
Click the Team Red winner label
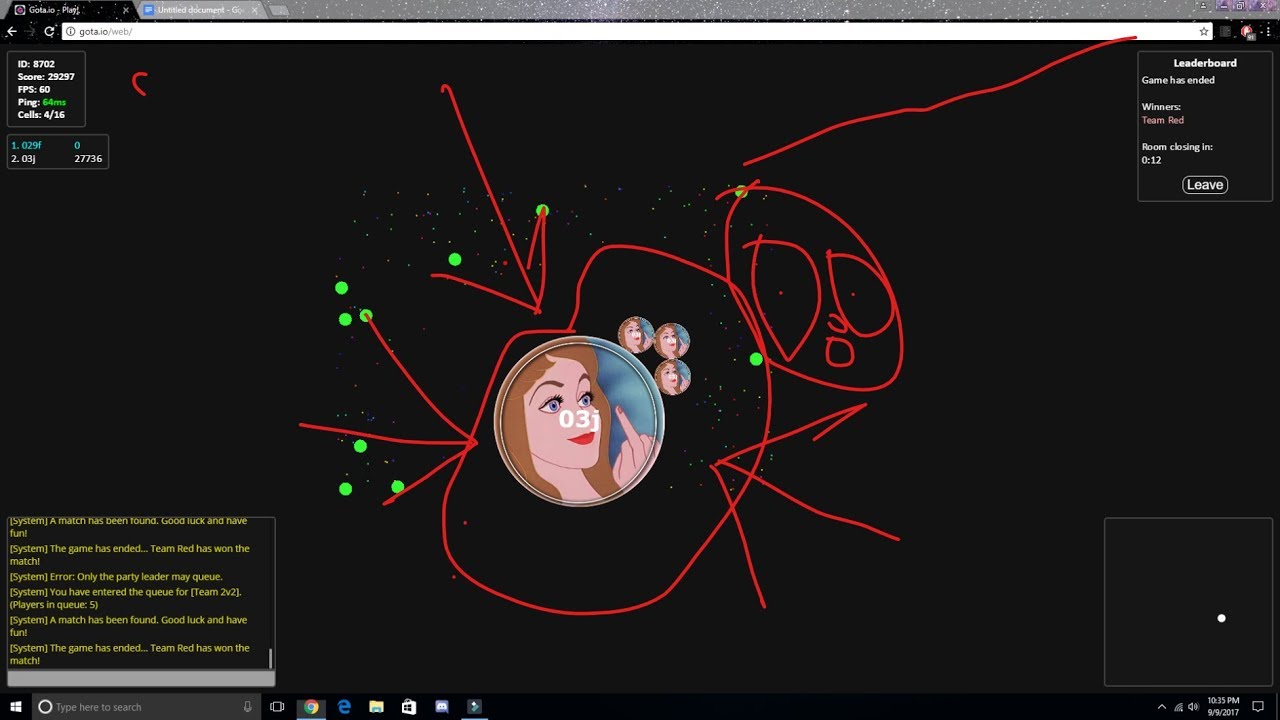click(1163, 120)
